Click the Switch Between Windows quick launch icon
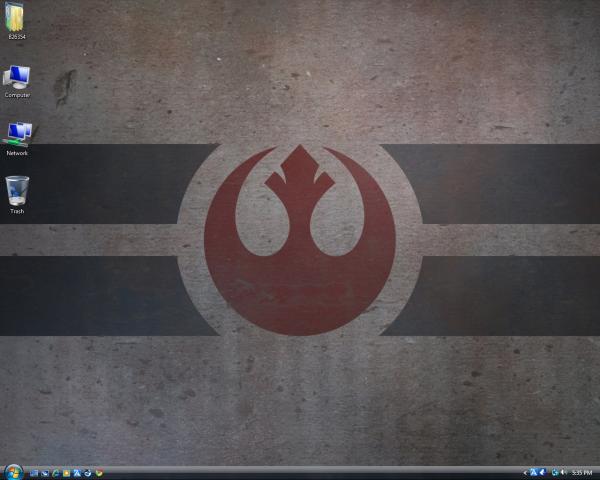This screenshot has width=600, height=480. coord(45,473)
